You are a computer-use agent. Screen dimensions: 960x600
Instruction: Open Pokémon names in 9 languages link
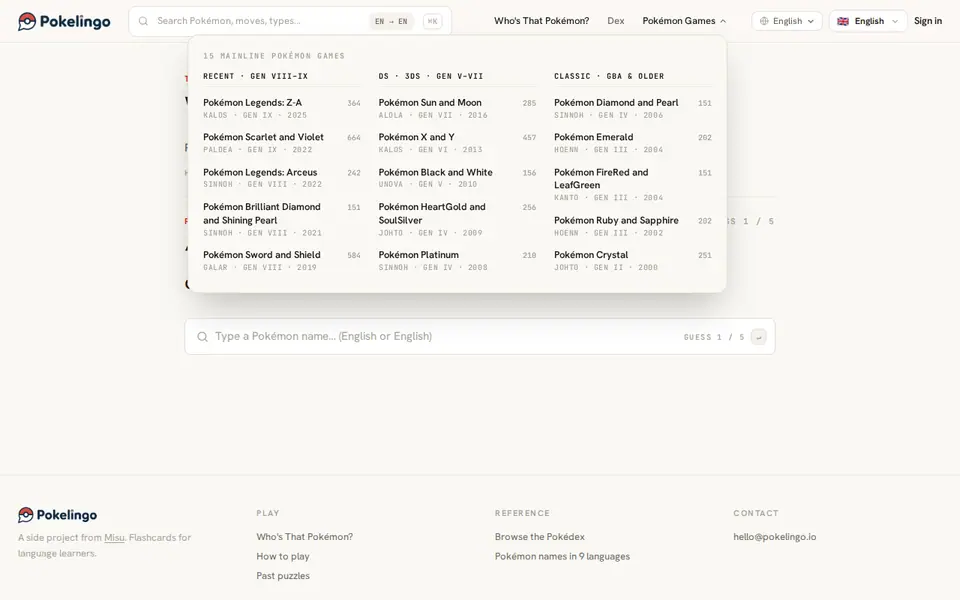click(x=562, y=557)
